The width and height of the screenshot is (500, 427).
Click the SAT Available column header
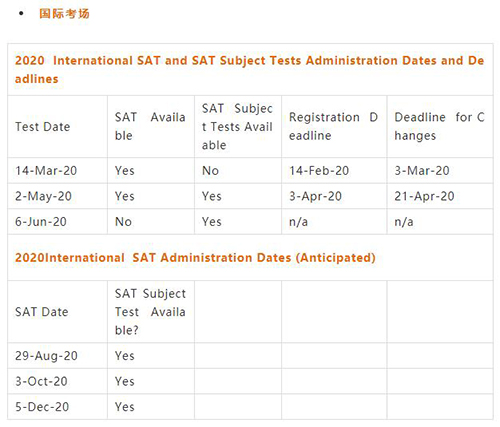pos(150,126)
